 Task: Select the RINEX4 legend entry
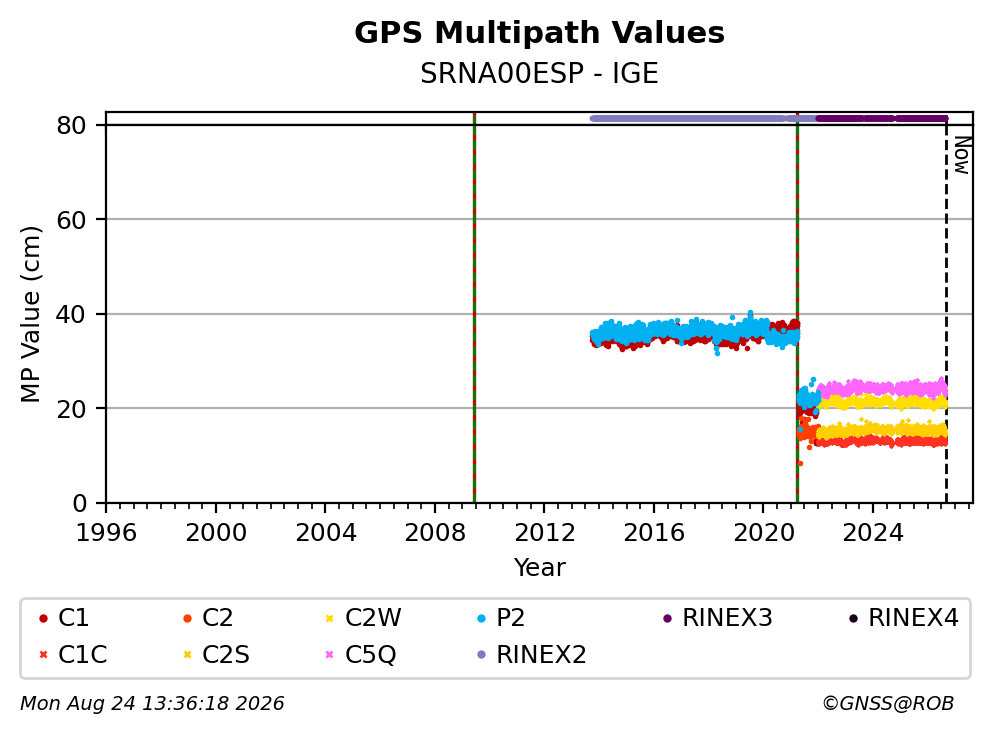(903, 618)
